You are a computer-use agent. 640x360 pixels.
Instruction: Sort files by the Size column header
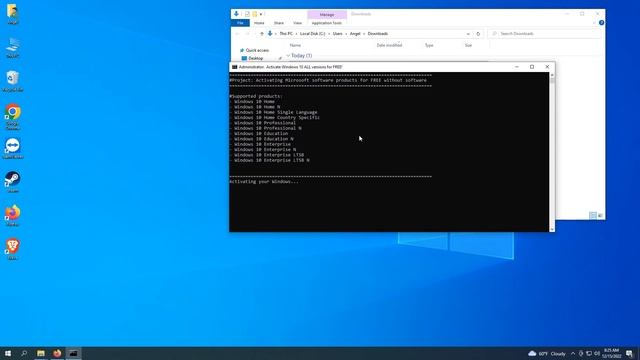469,45
